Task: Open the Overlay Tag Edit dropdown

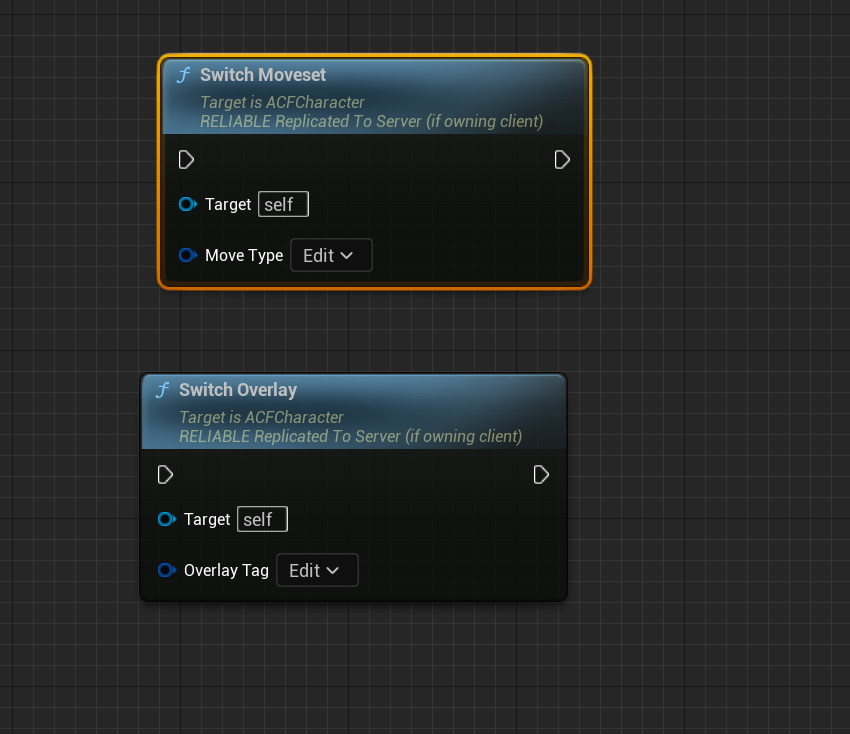Action: tap(317, 570)
